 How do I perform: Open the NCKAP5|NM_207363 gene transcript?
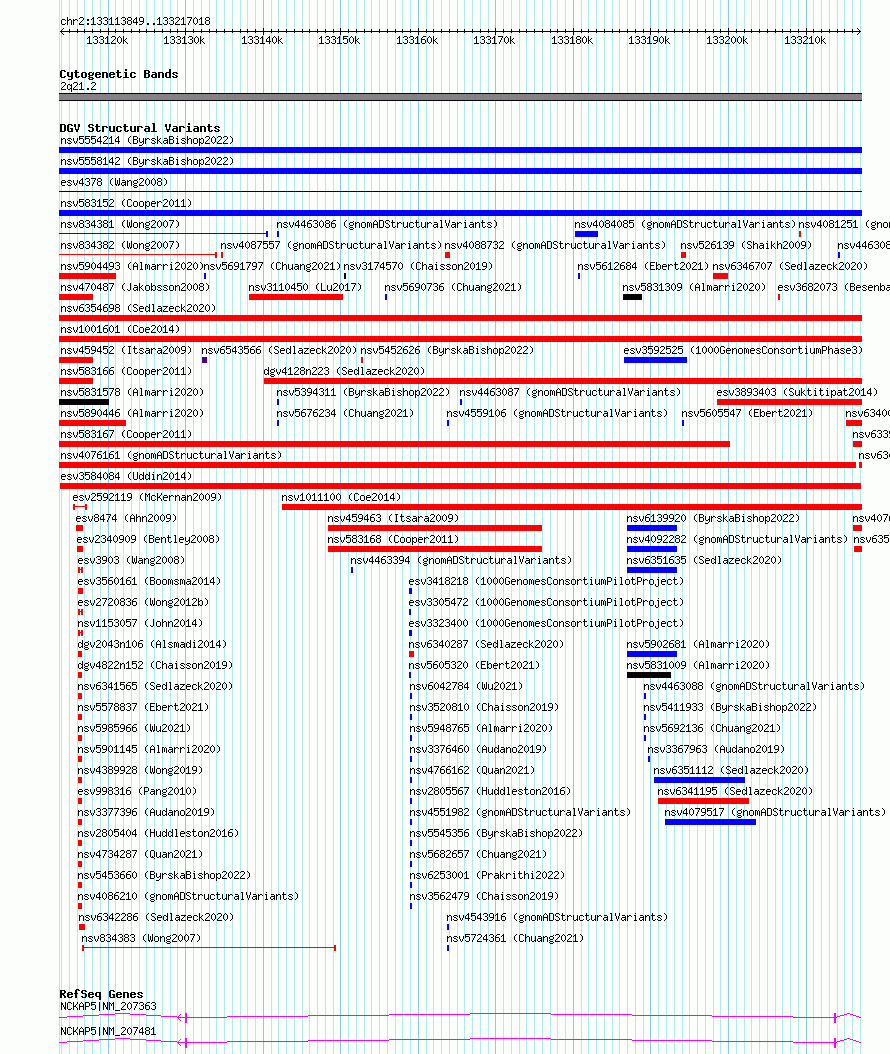pyautogui.click(x=108, y=1006)
